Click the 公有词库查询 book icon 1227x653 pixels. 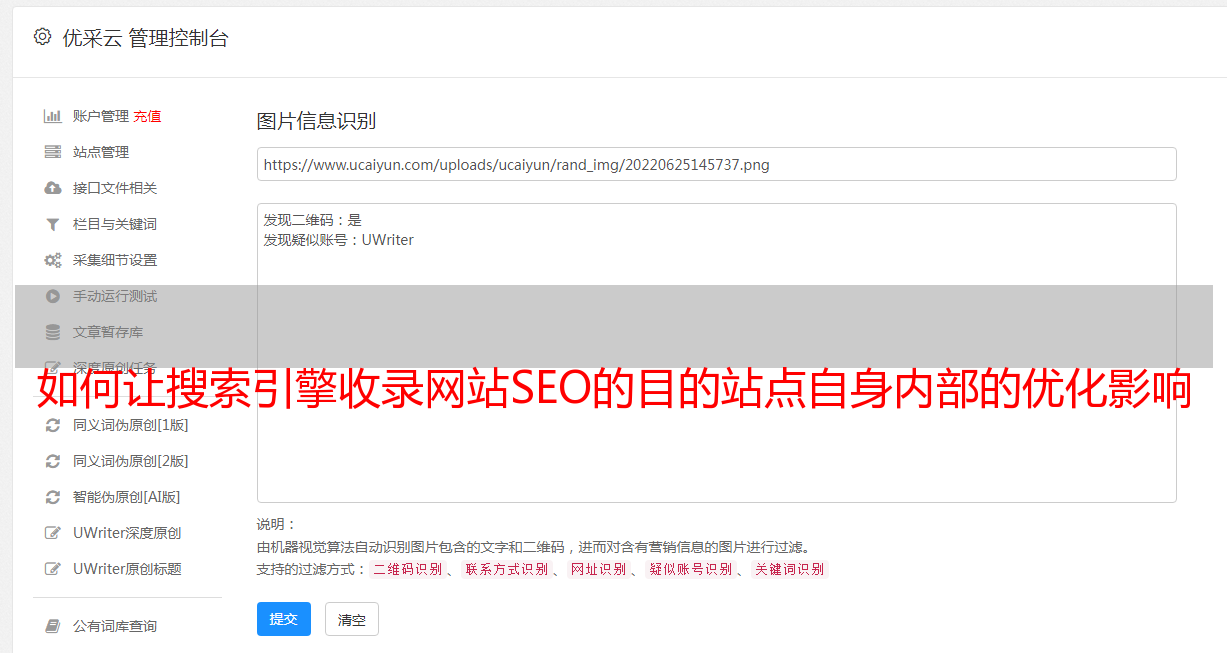(53, 626)
